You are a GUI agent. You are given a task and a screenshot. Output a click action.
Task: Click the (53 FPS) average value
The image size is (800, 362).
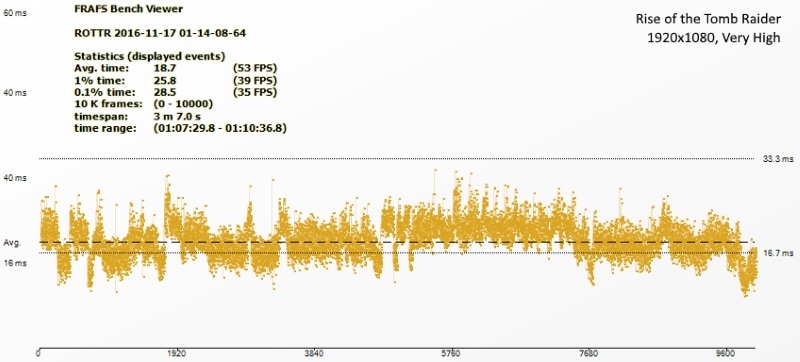255,68
